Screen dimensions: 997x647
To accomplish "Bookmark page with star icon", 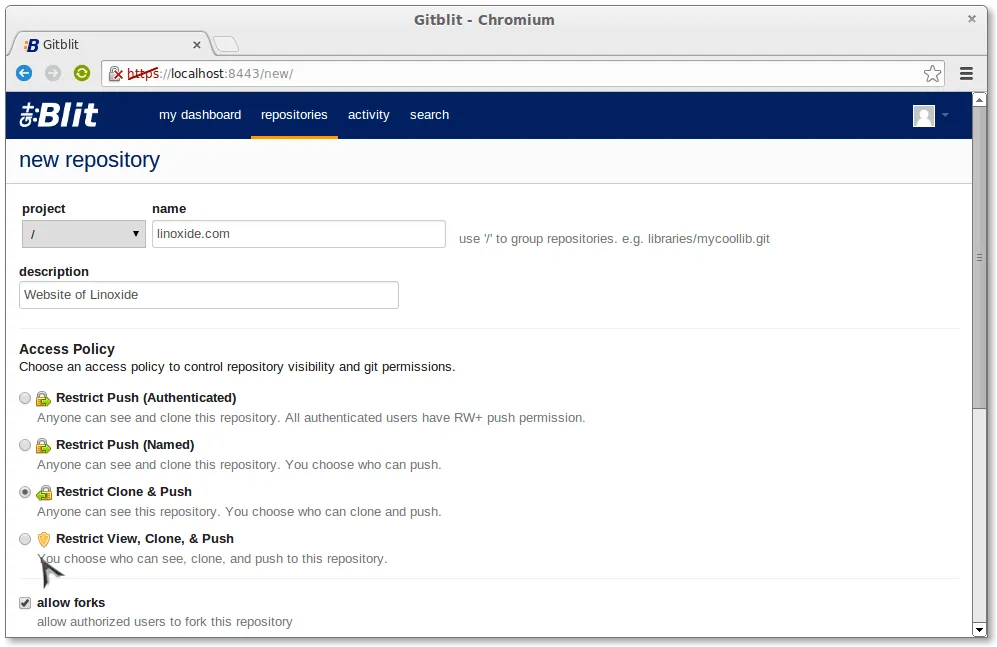I will tap(932, 74).
